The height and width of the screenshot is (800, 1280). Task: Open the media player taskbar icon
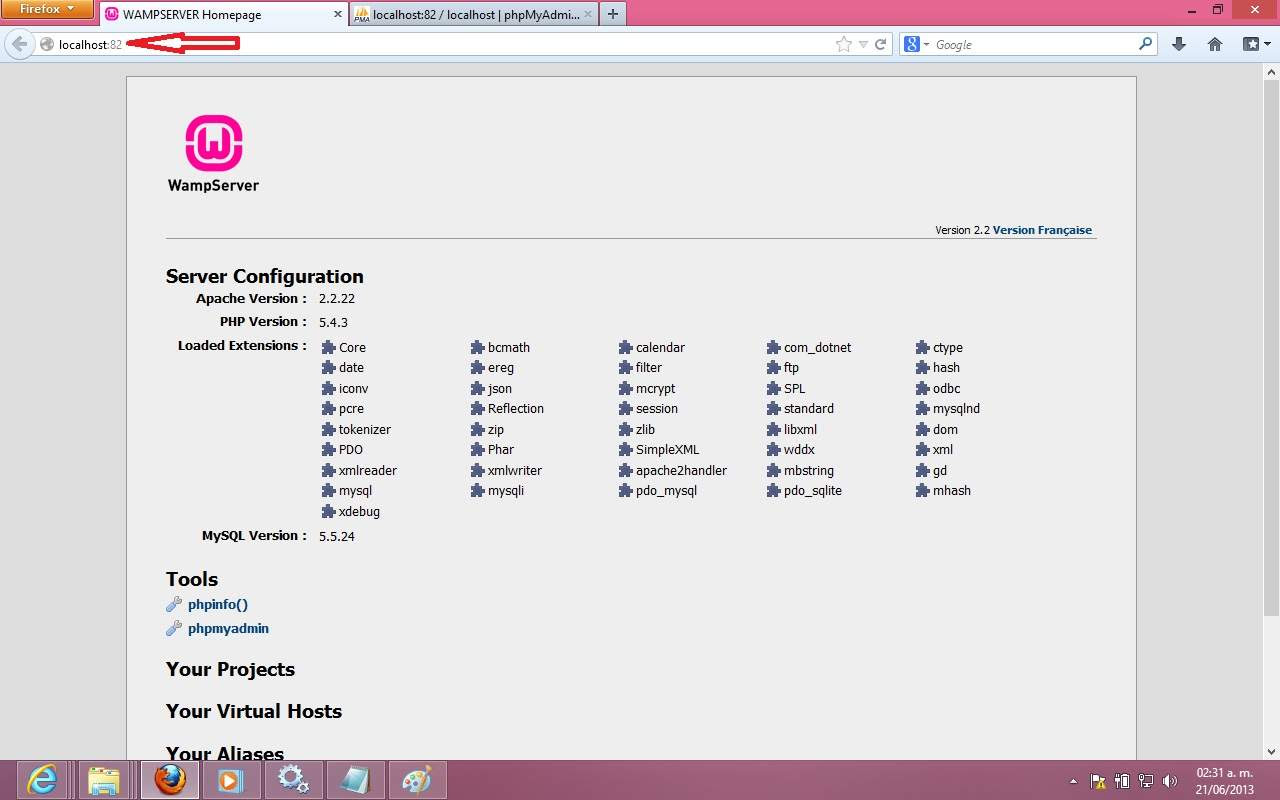(x=231, y=779)
